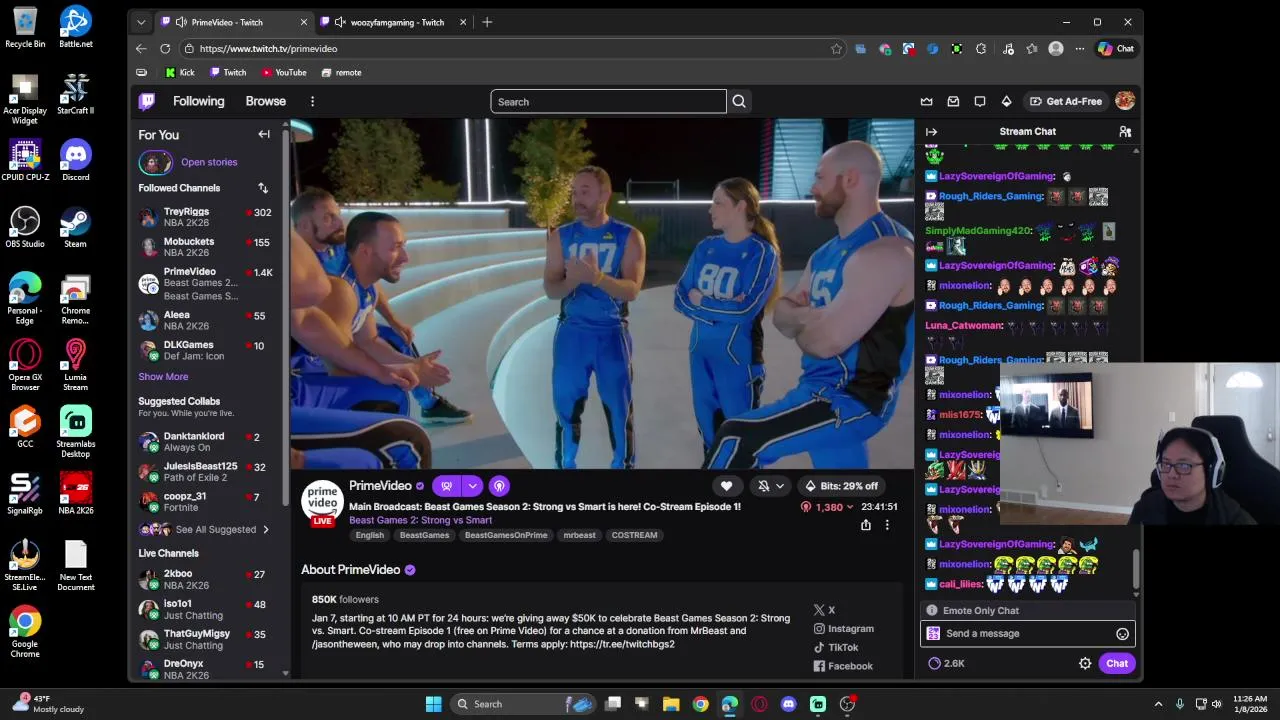Open the Twitch notifications inbox icon

pyautogui.click(x=953, y=101)
